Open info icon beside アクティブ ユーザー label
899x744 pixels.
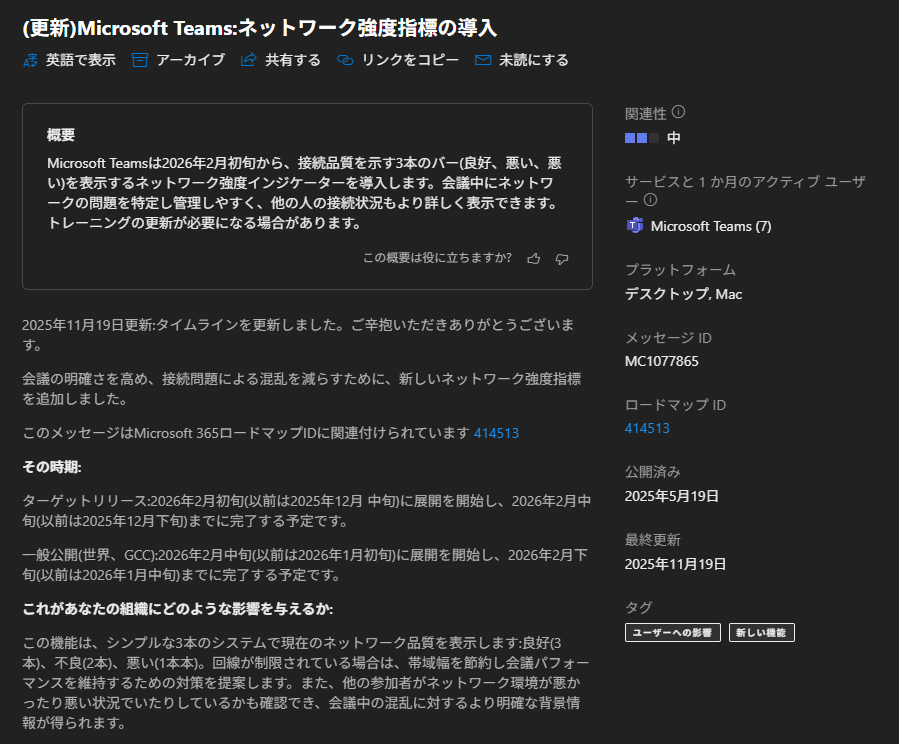651,200
